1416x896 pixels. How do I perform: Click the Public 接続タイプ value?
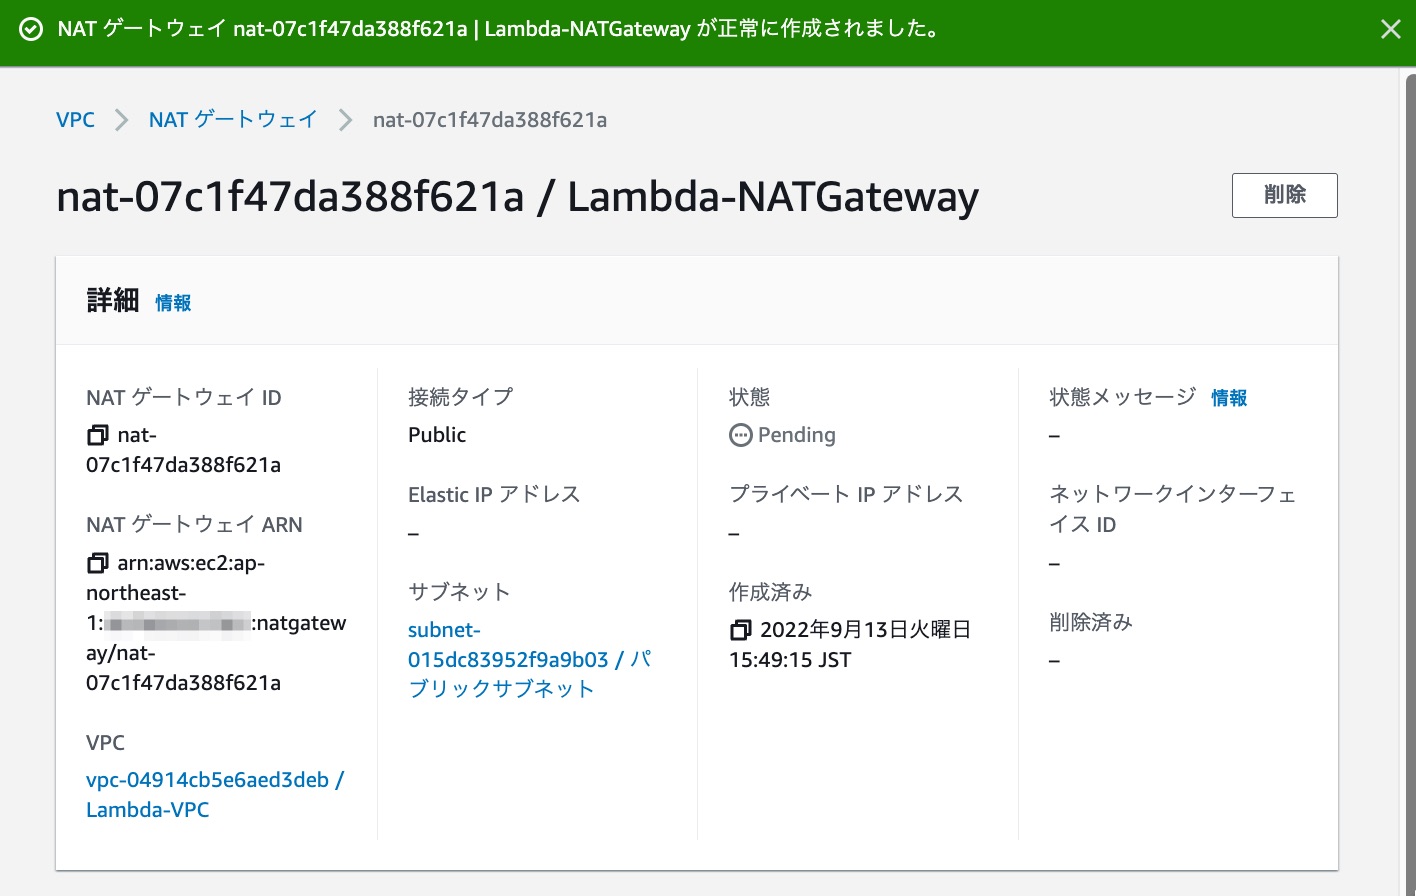pyautogui.click(x=436, y=434)
